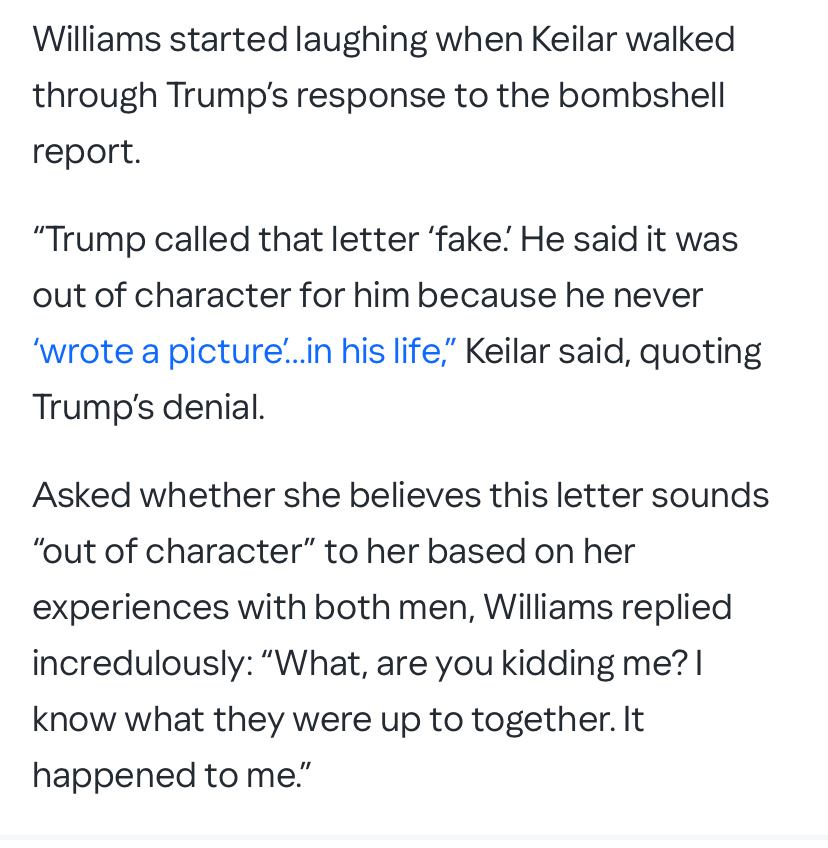The width and height of the screenshot is (828, 848).
Task: Click the quoted word 'fake' in the second paragraph
Action: [466, 238]
